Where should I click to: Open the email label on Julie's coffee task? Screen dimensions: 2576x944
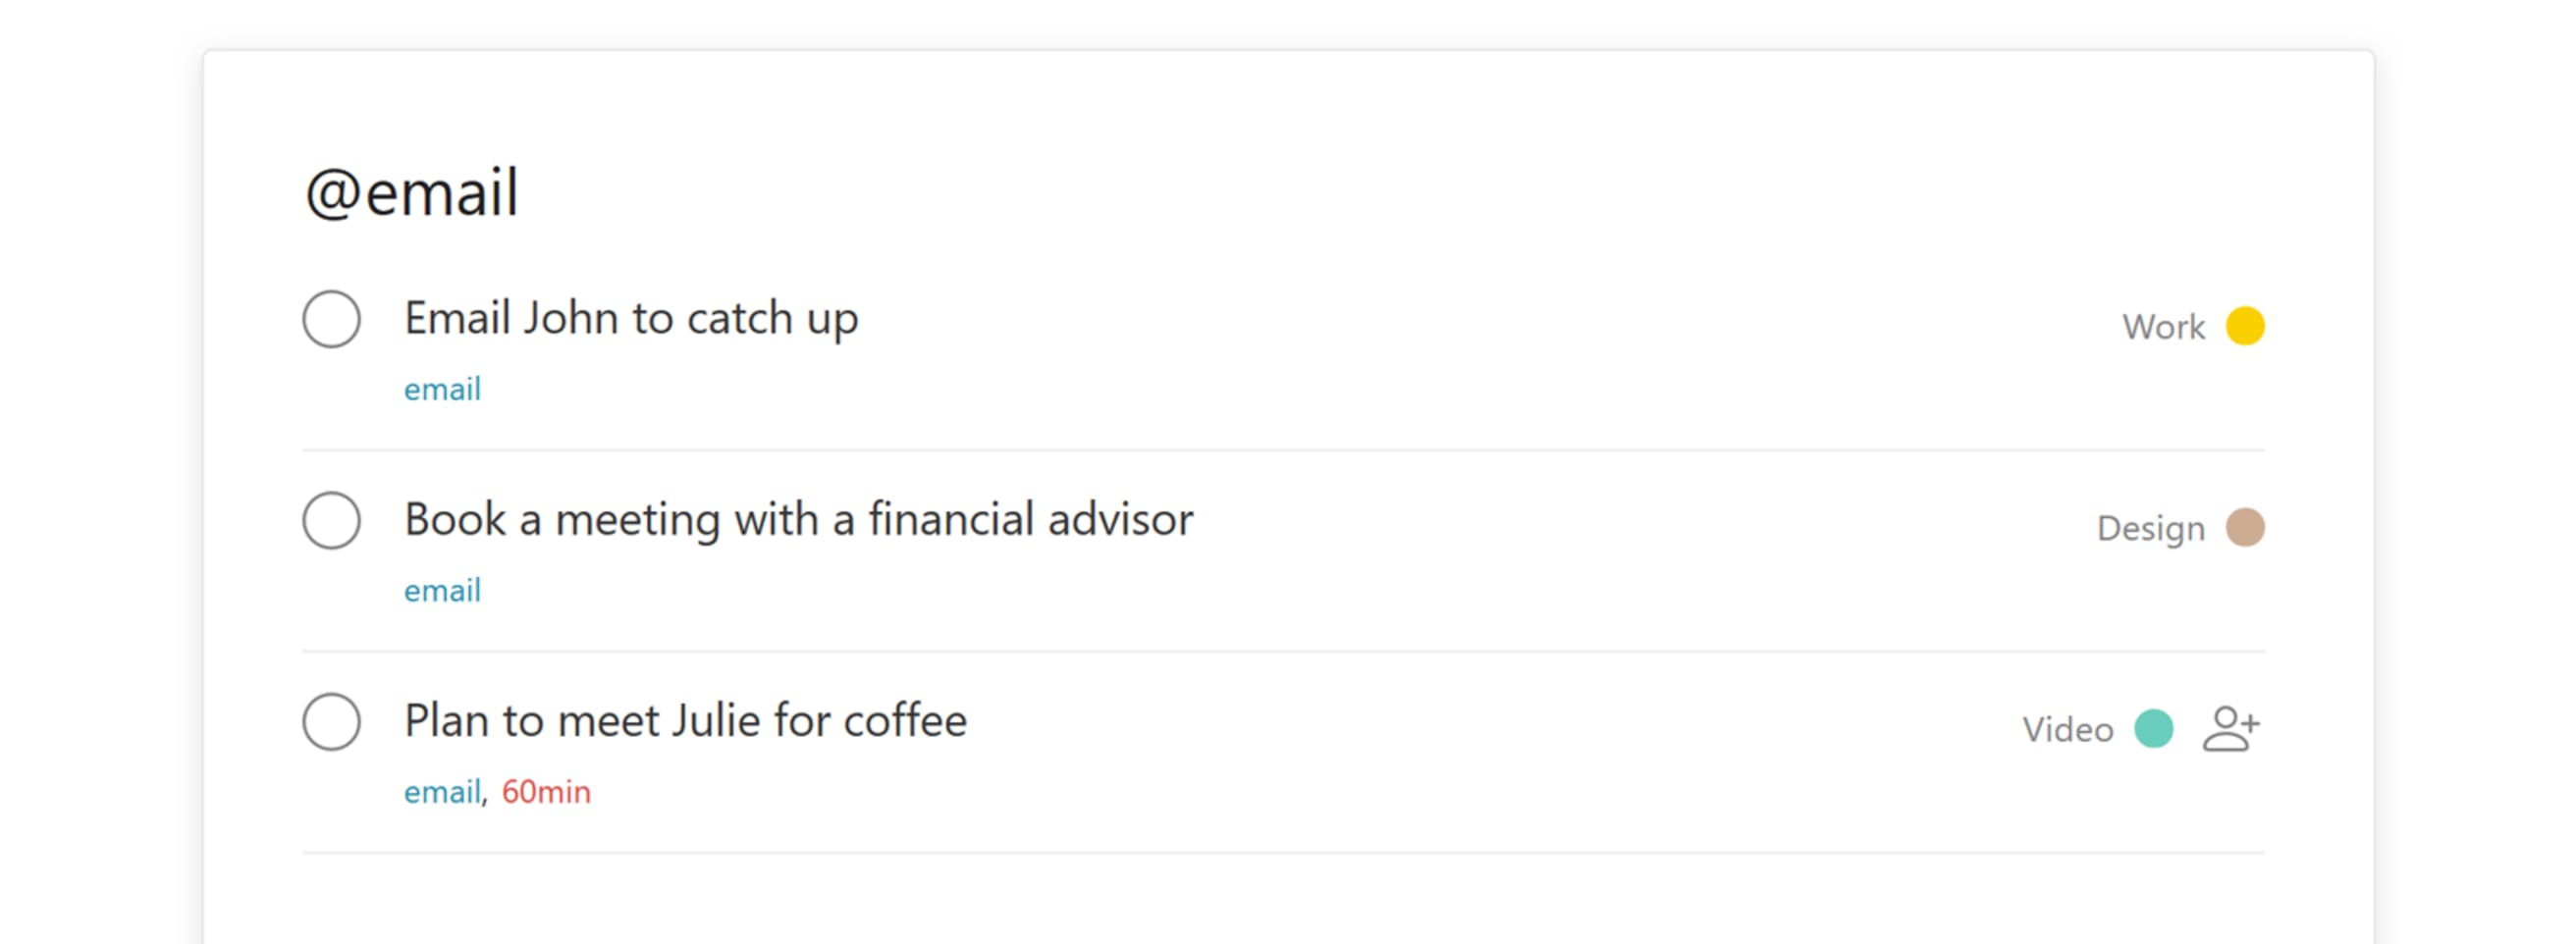[442, 791]
